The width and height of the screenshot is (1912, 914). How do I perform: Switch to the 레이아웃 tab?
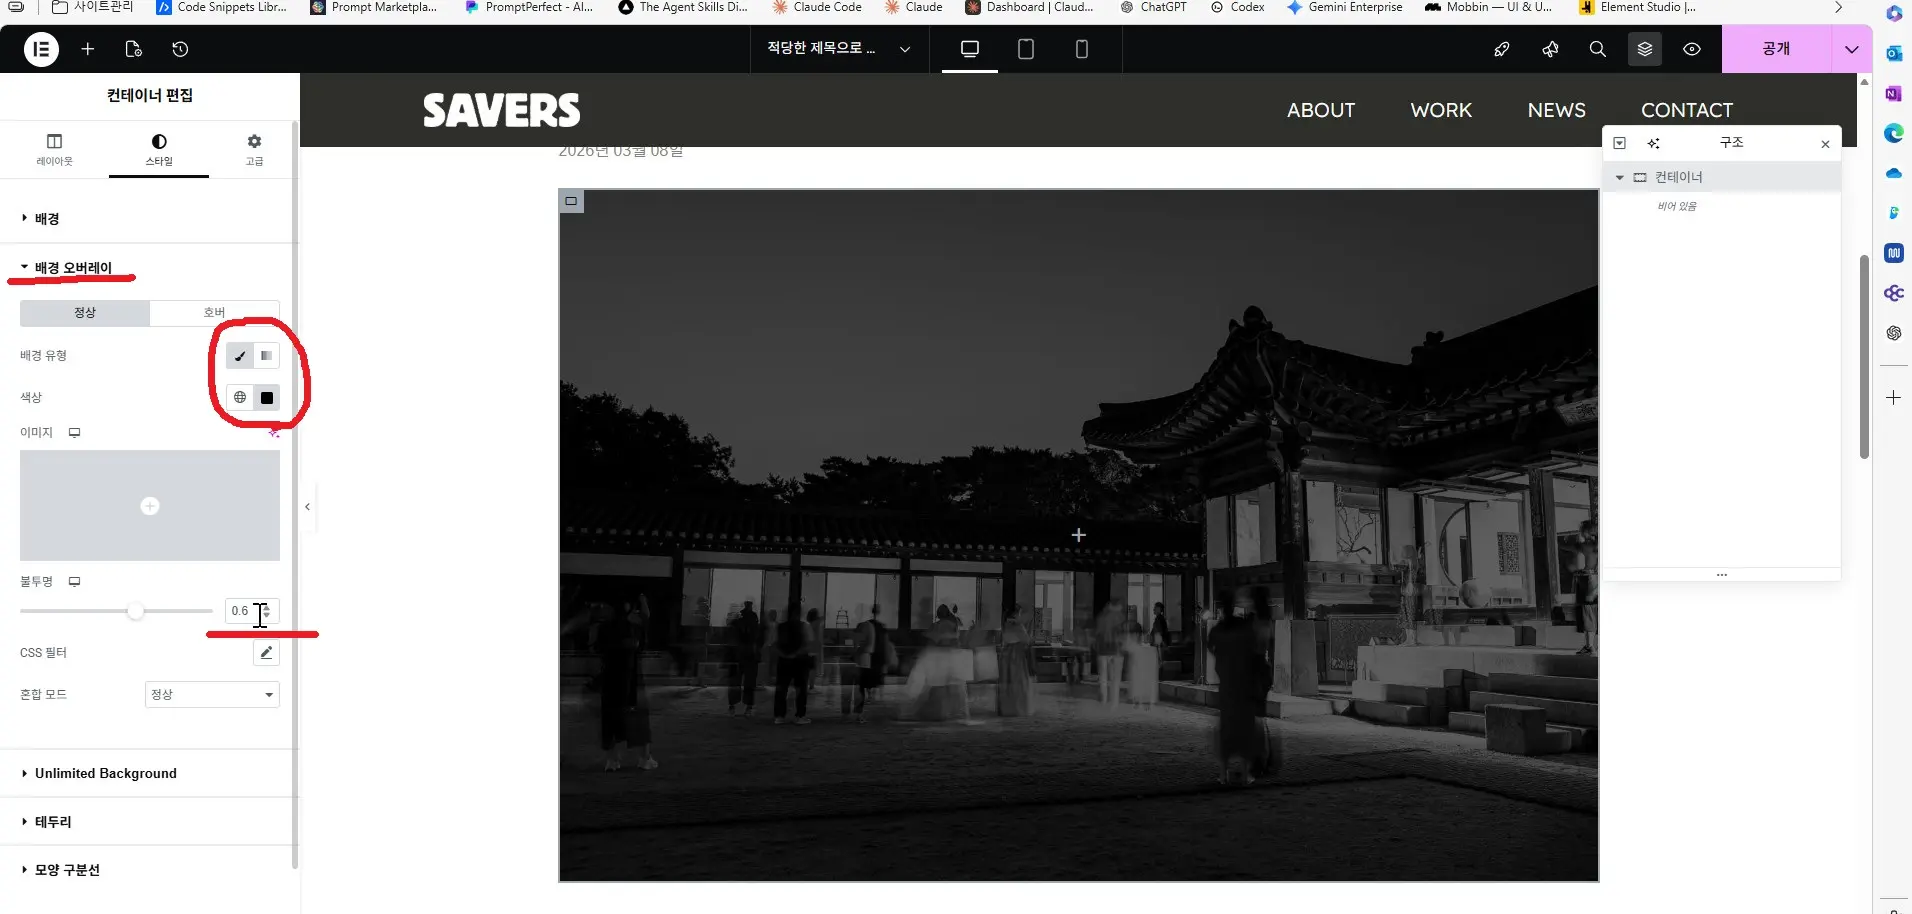[x=55, y=149]
